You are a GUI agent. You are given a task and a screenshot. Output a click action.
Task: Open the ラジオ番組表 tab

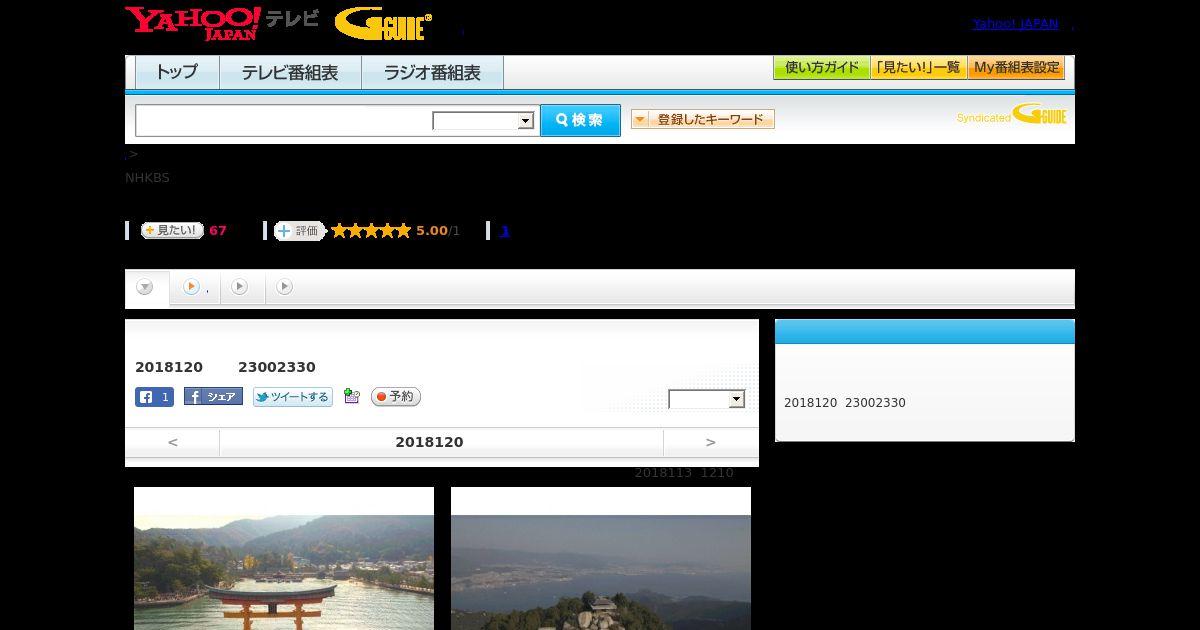click(432, 72)
